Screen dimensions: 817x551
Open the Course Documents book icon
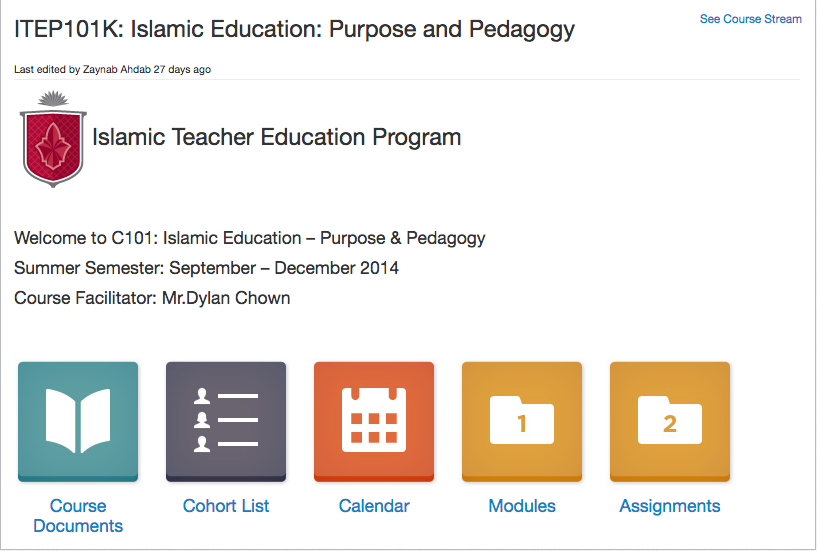click(x=78, y=421)
